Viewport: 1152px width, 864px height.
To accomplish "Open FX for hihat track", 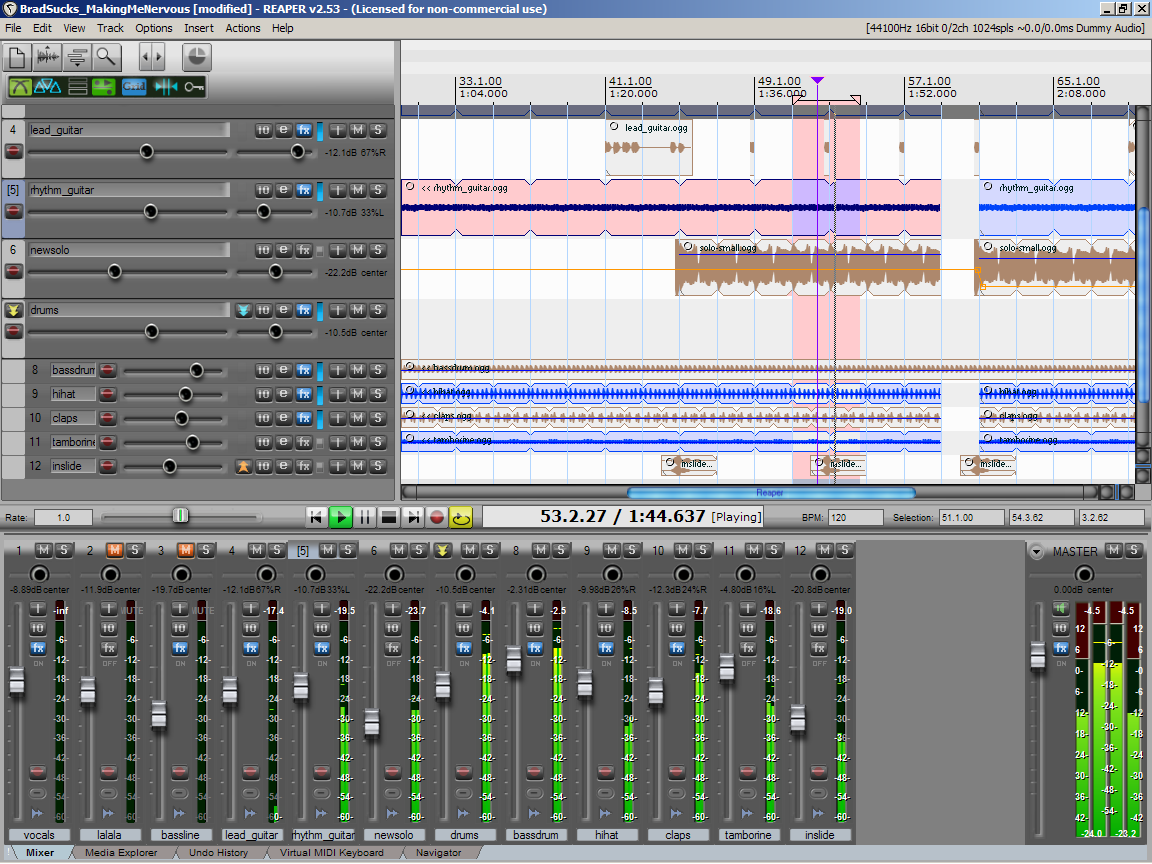I will (304, 394).
